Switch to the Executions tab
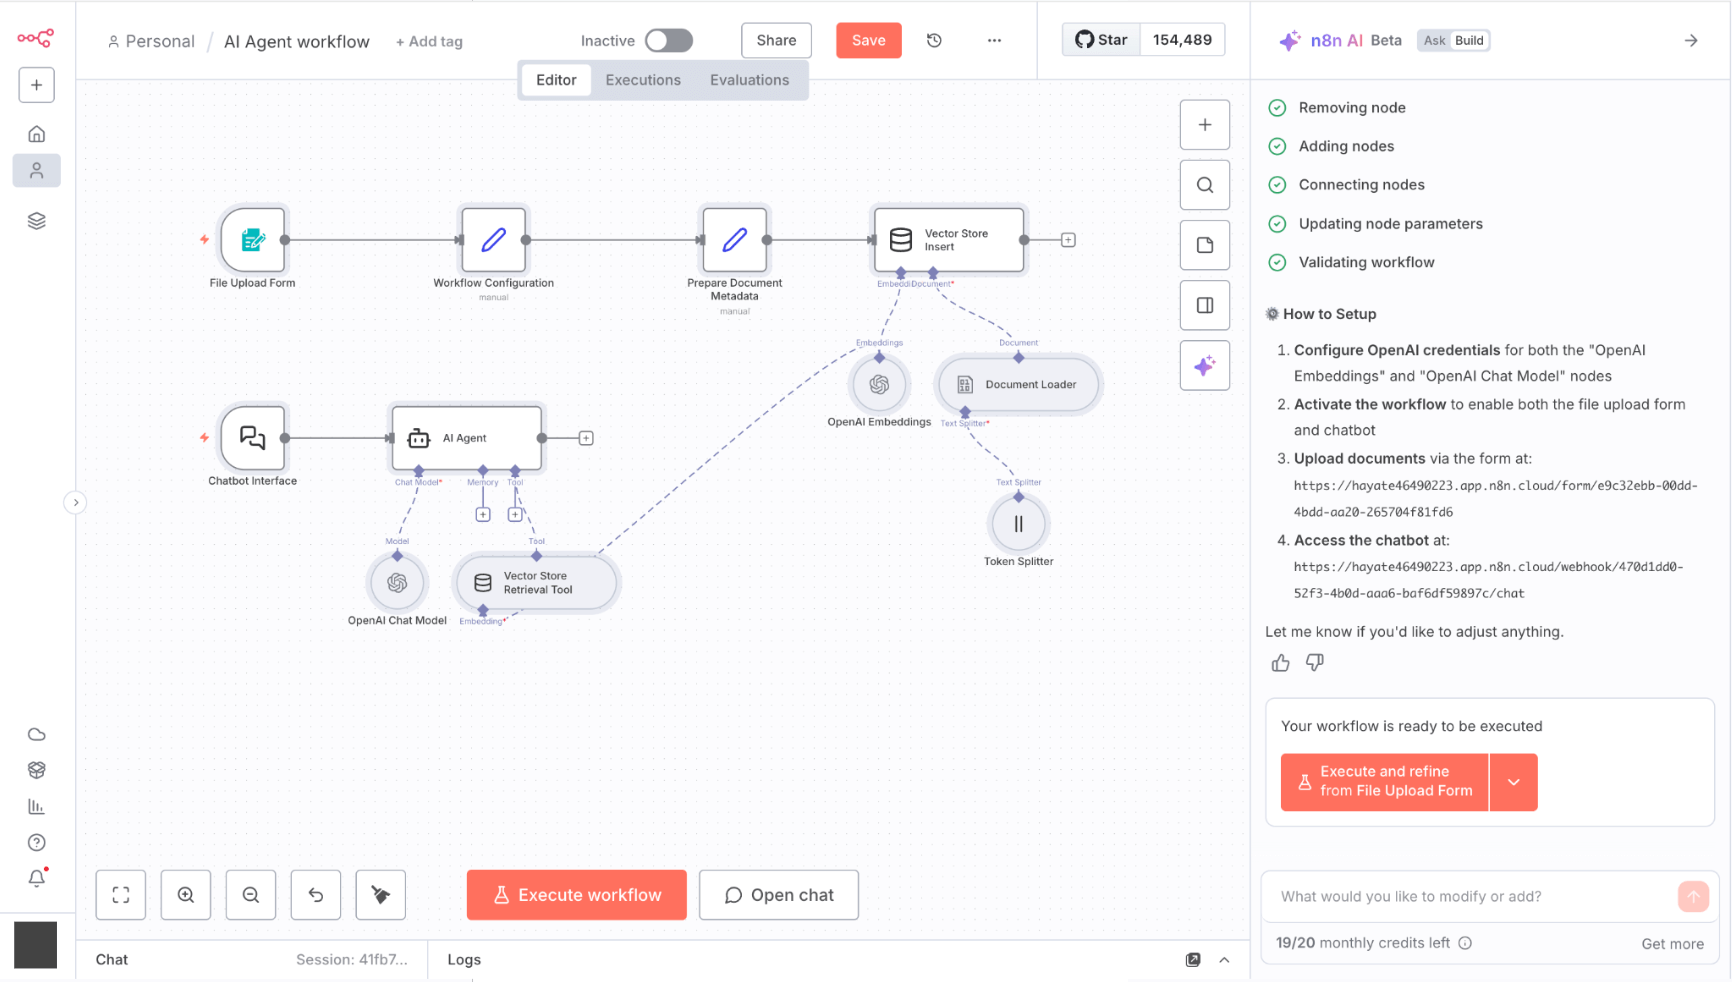This screenshot has height=982, width=1732. (643, 80)
